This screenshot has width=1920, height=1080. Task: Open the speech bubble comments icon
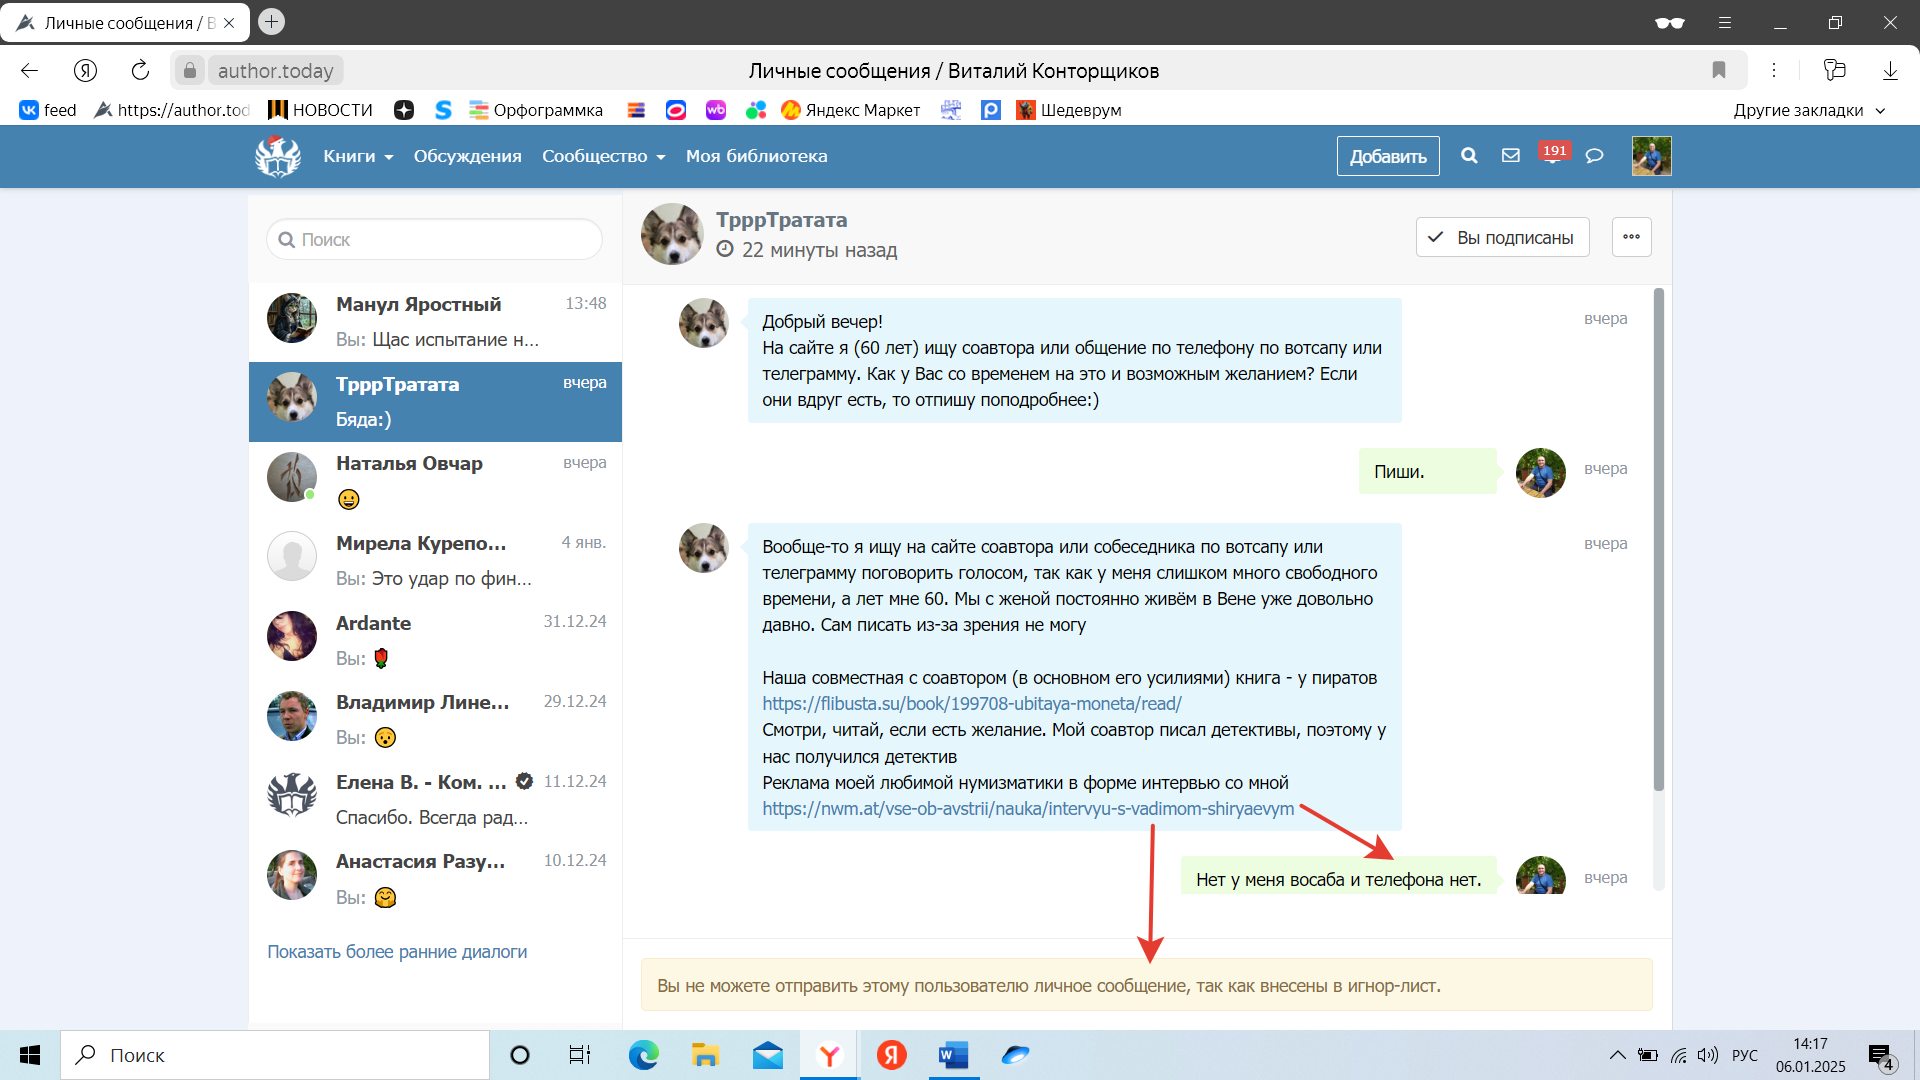tap(1595, 156)
